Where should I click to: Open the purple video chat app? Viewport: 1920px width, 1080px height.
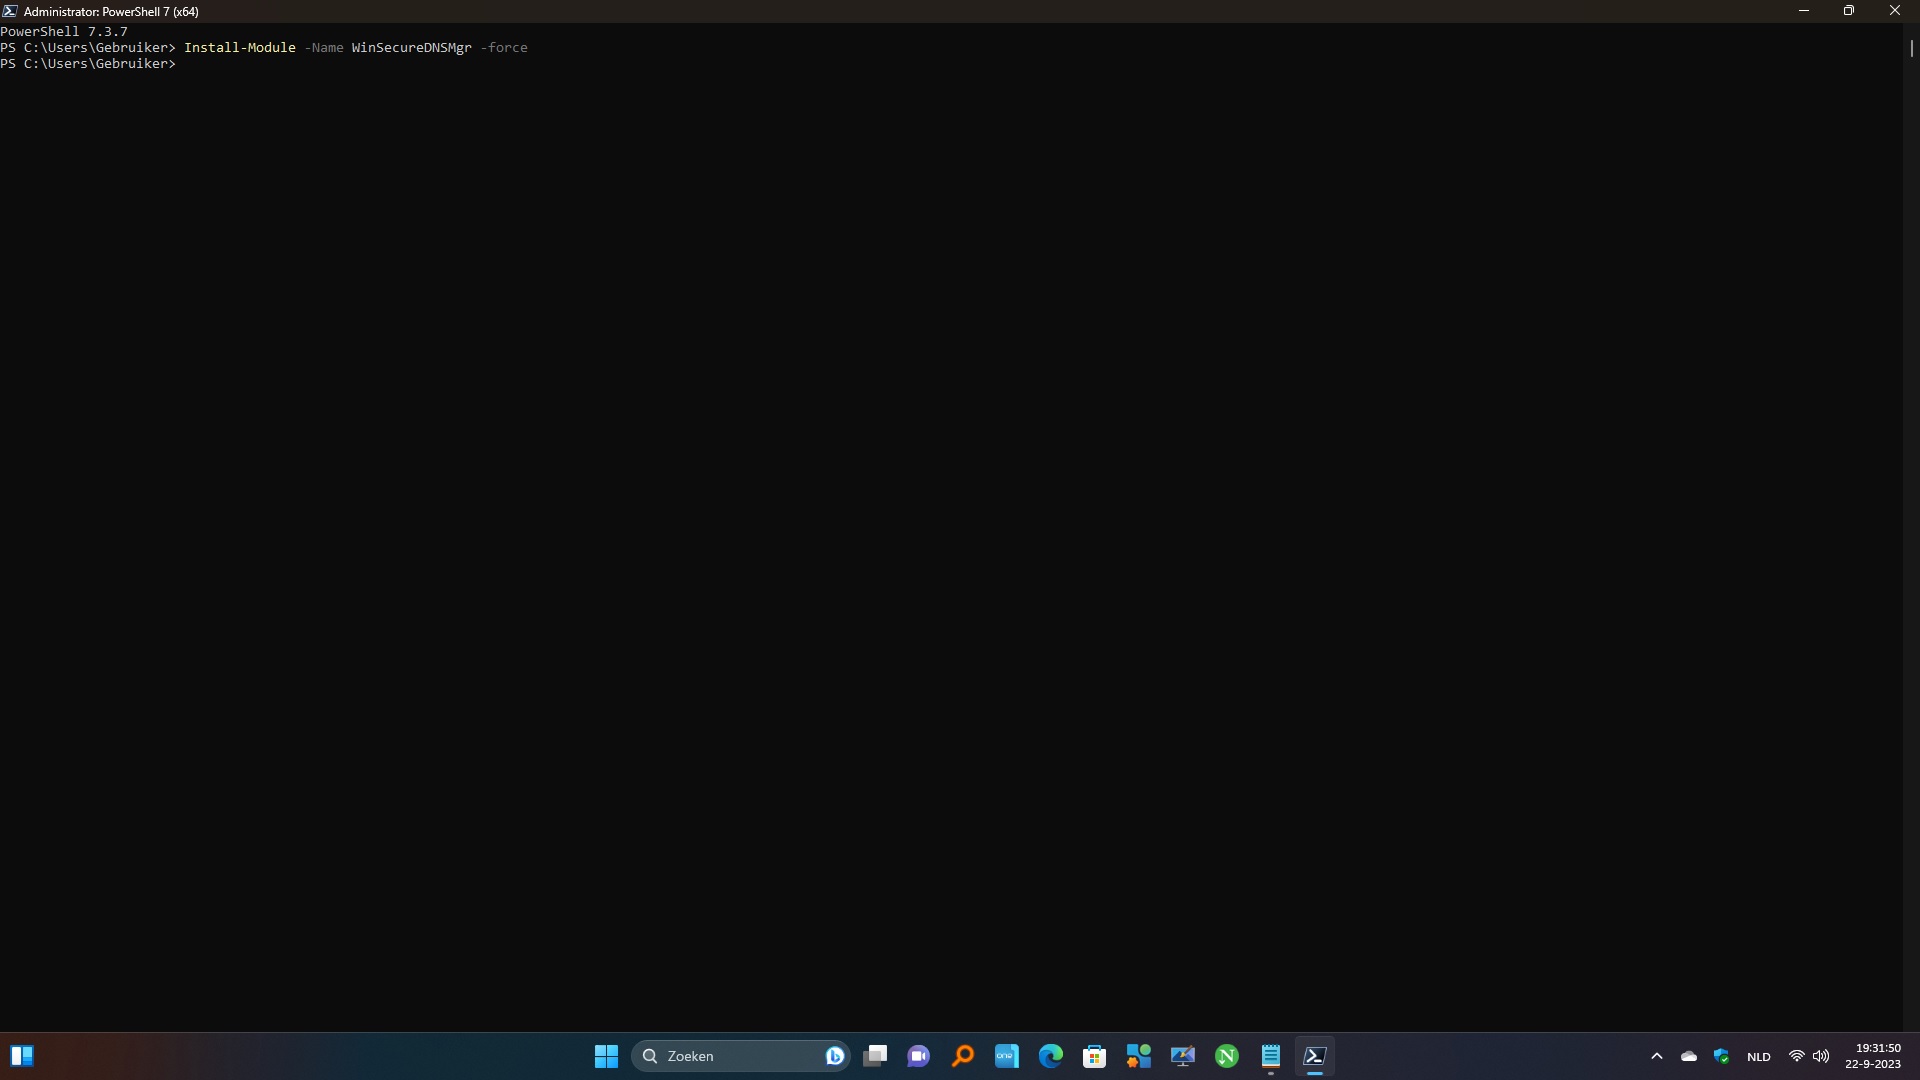(x=919, y=1056)
